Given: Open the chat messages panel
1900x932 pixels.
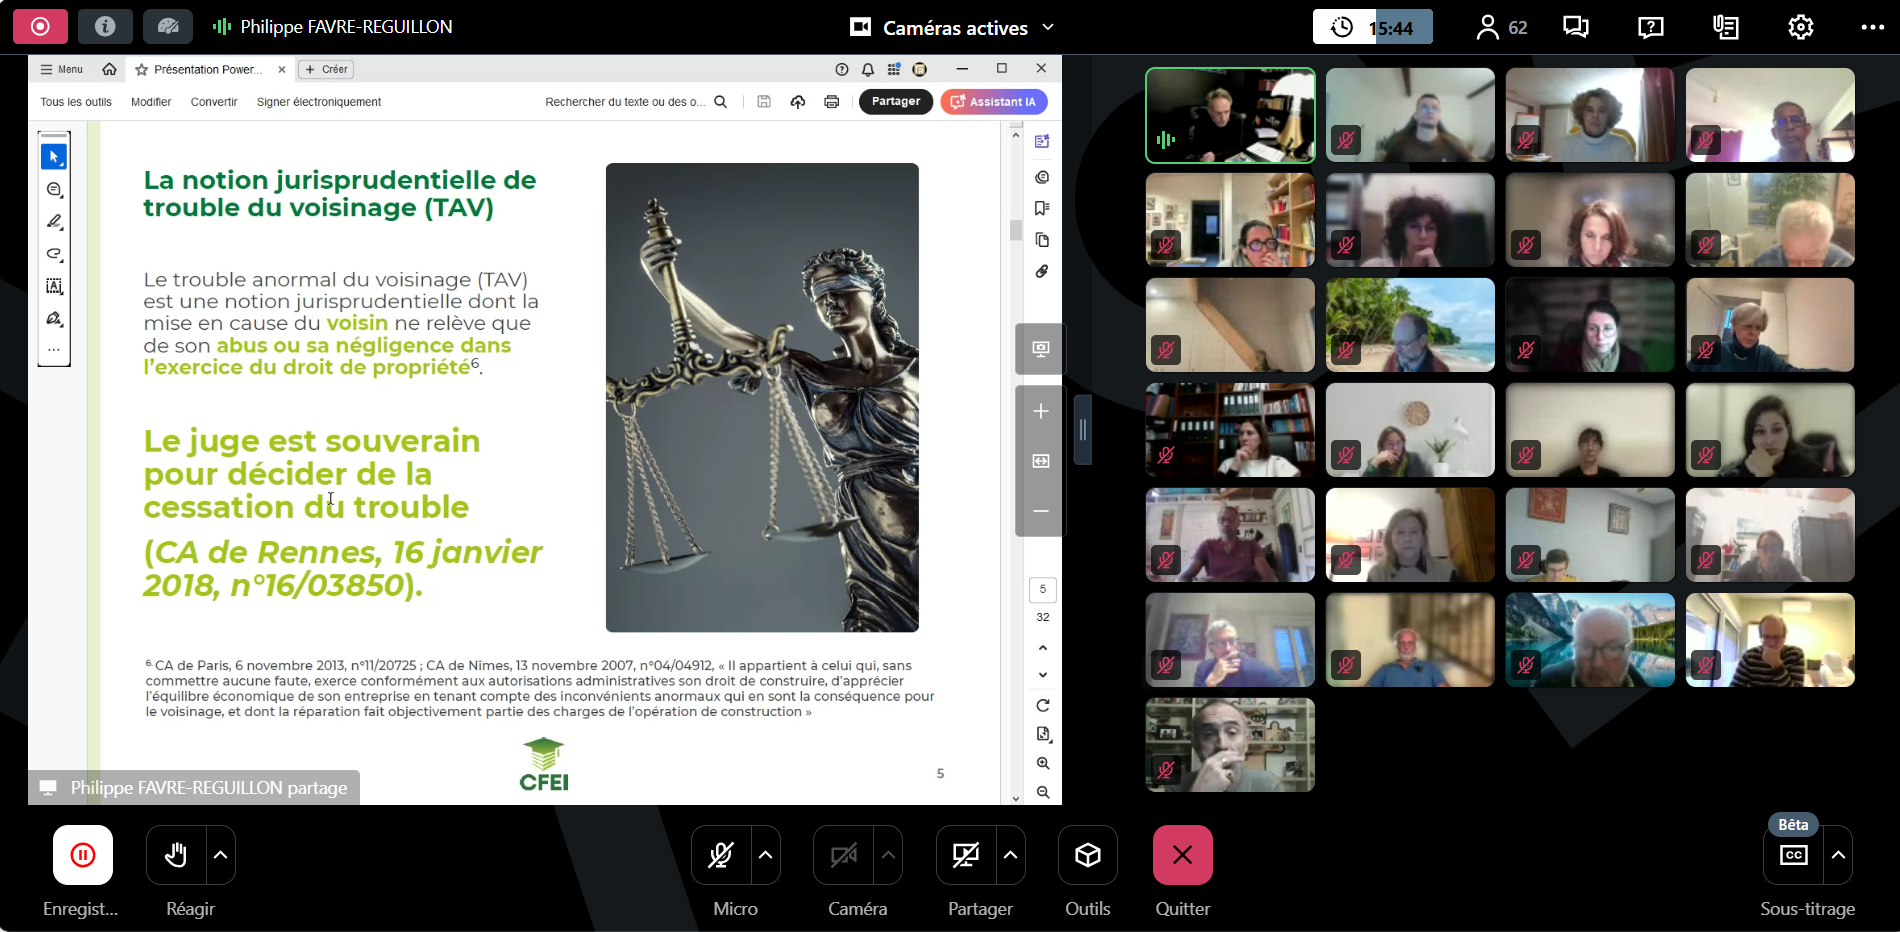Looking at the screenshot, I should click(1576, 27).
